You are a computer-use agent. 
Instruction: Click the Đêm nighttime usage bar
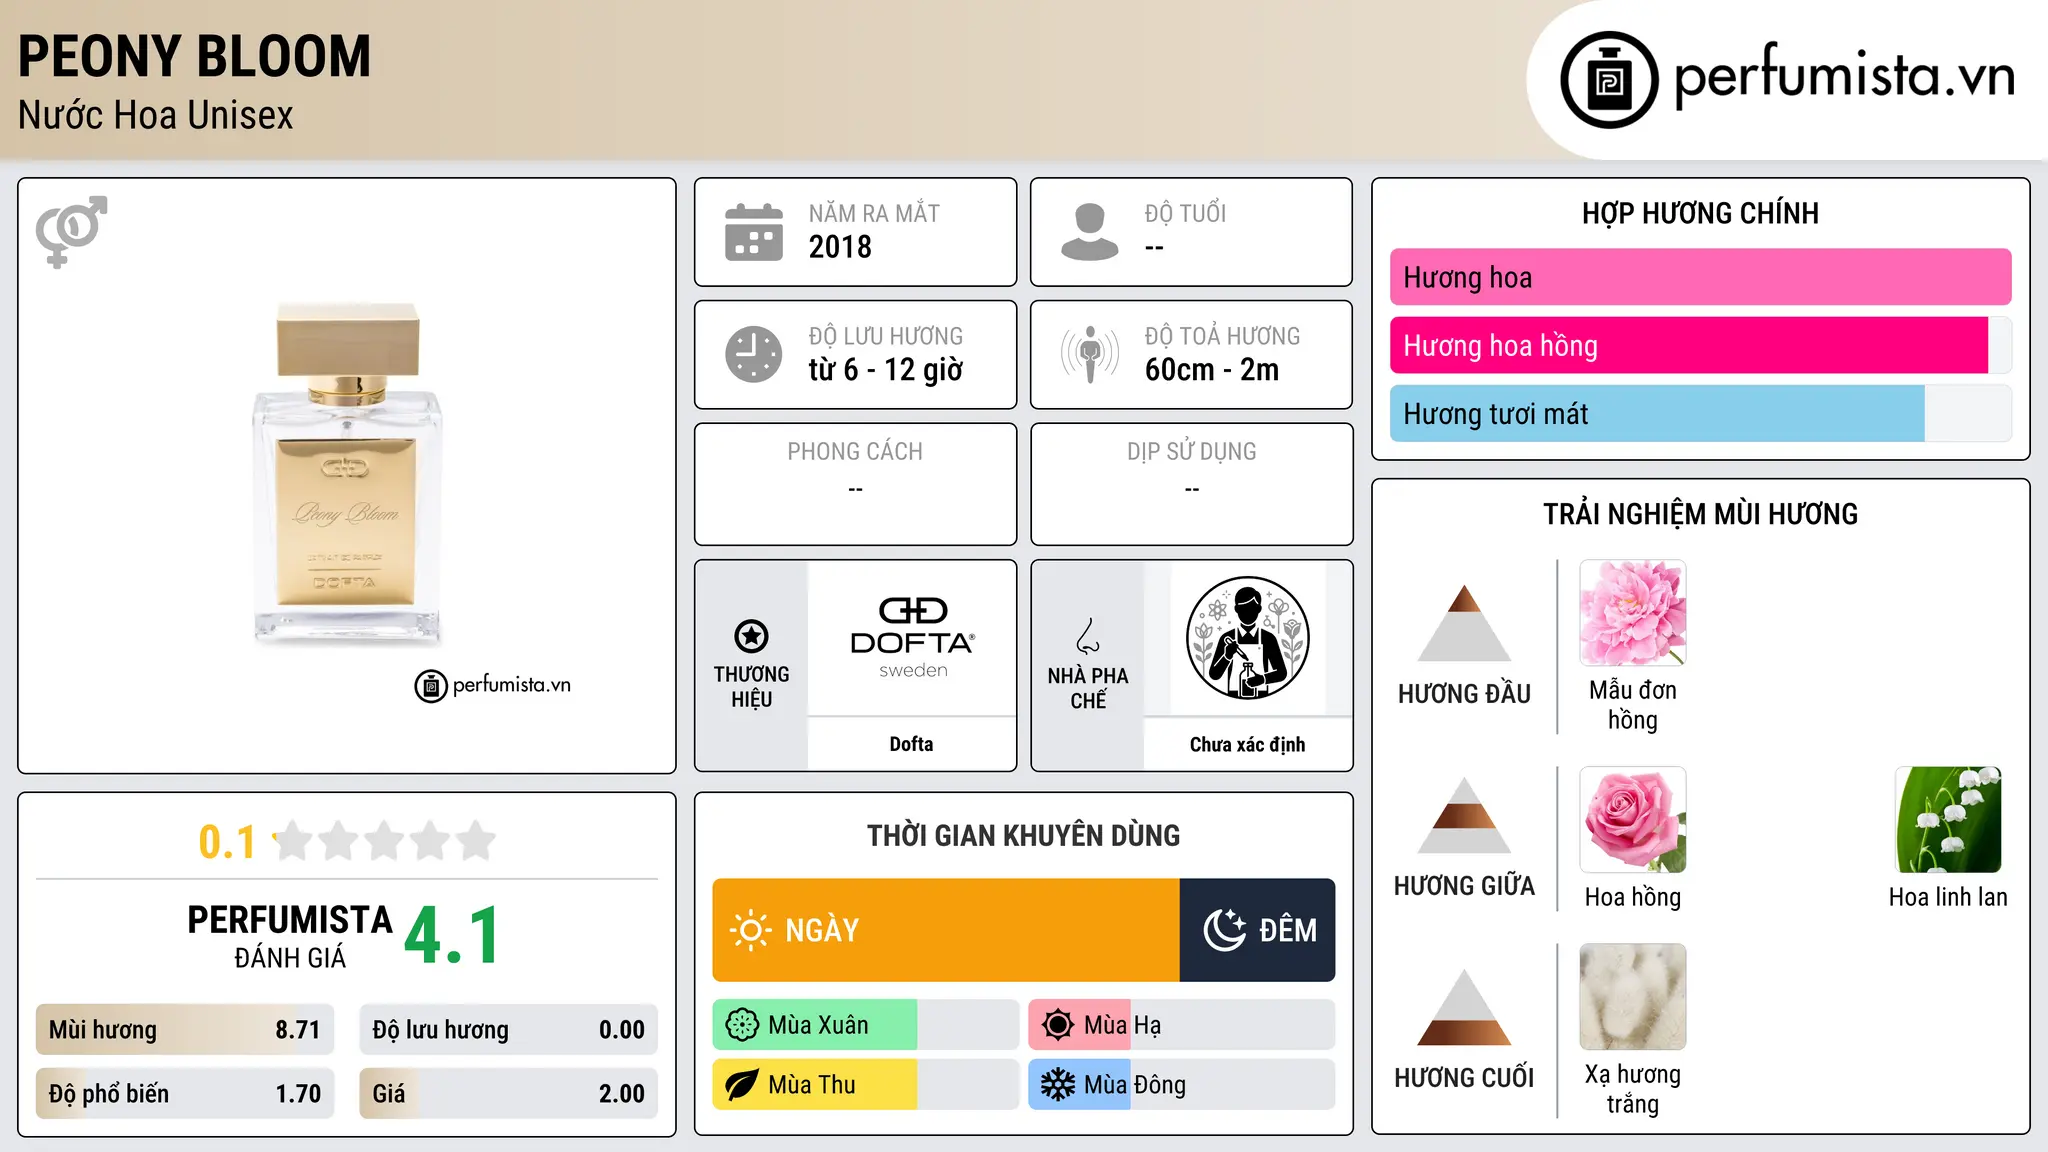[1258, 930]
